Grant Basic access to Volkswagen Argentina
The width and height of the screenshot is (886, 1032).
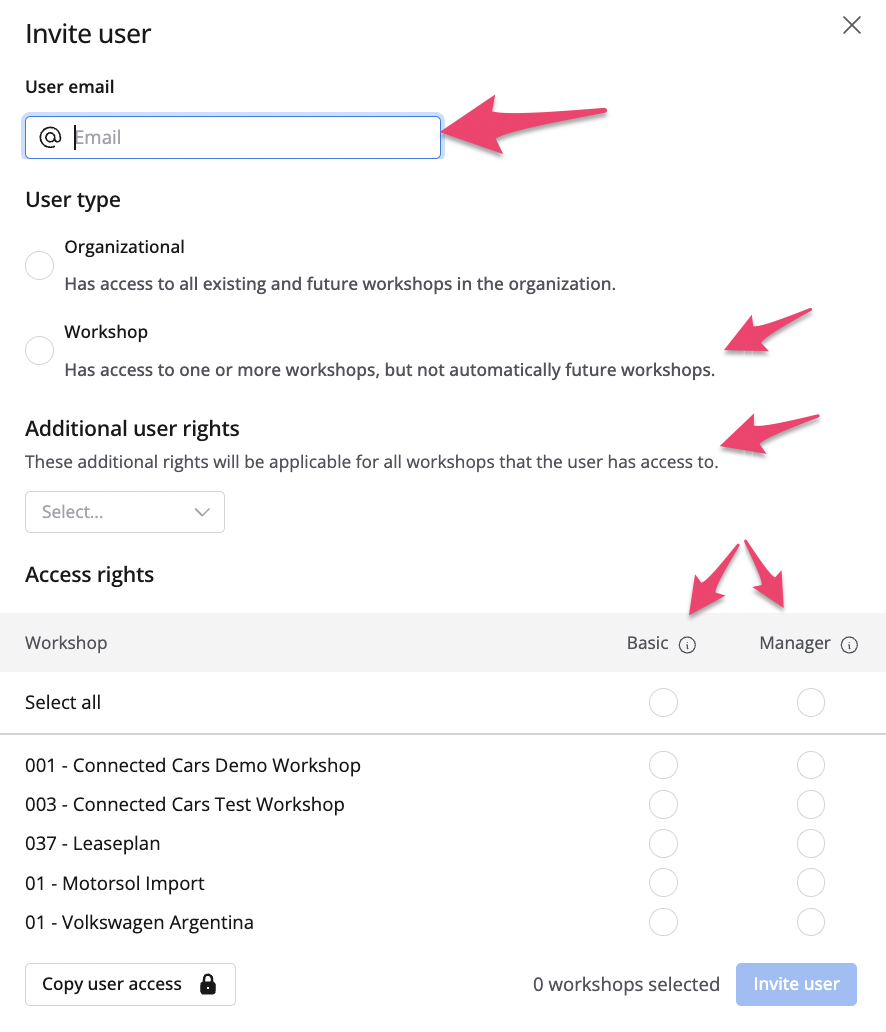tap(663, 922)
